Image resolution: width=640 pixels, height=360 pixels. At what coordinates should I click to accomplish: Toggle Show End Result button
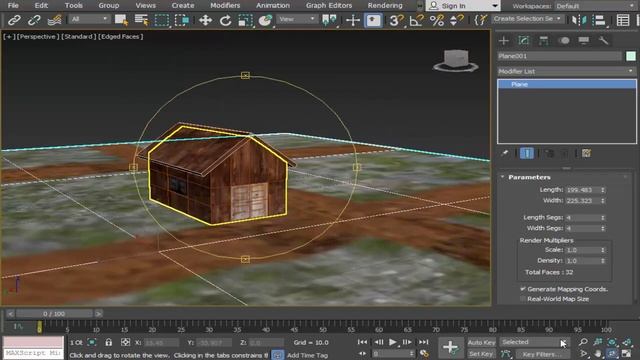pos(527,153)
